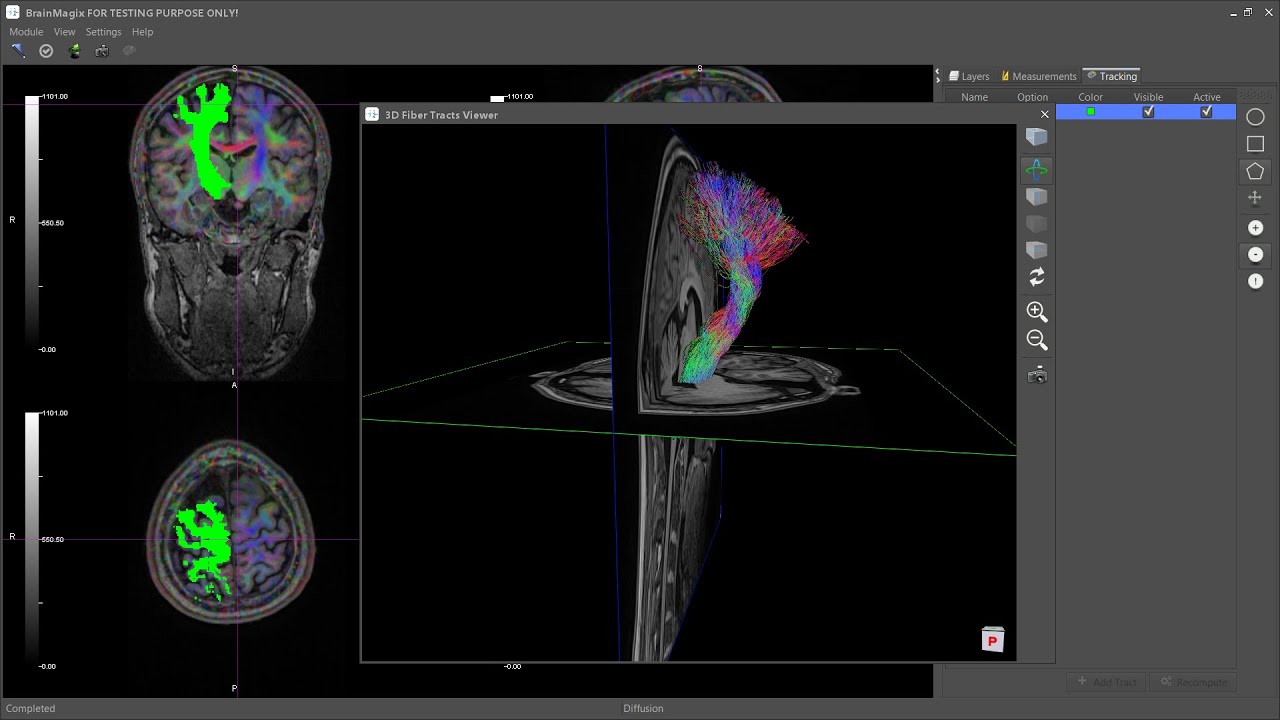Activate the 3D rotate tool in fiber viewer

[1037, 169]
